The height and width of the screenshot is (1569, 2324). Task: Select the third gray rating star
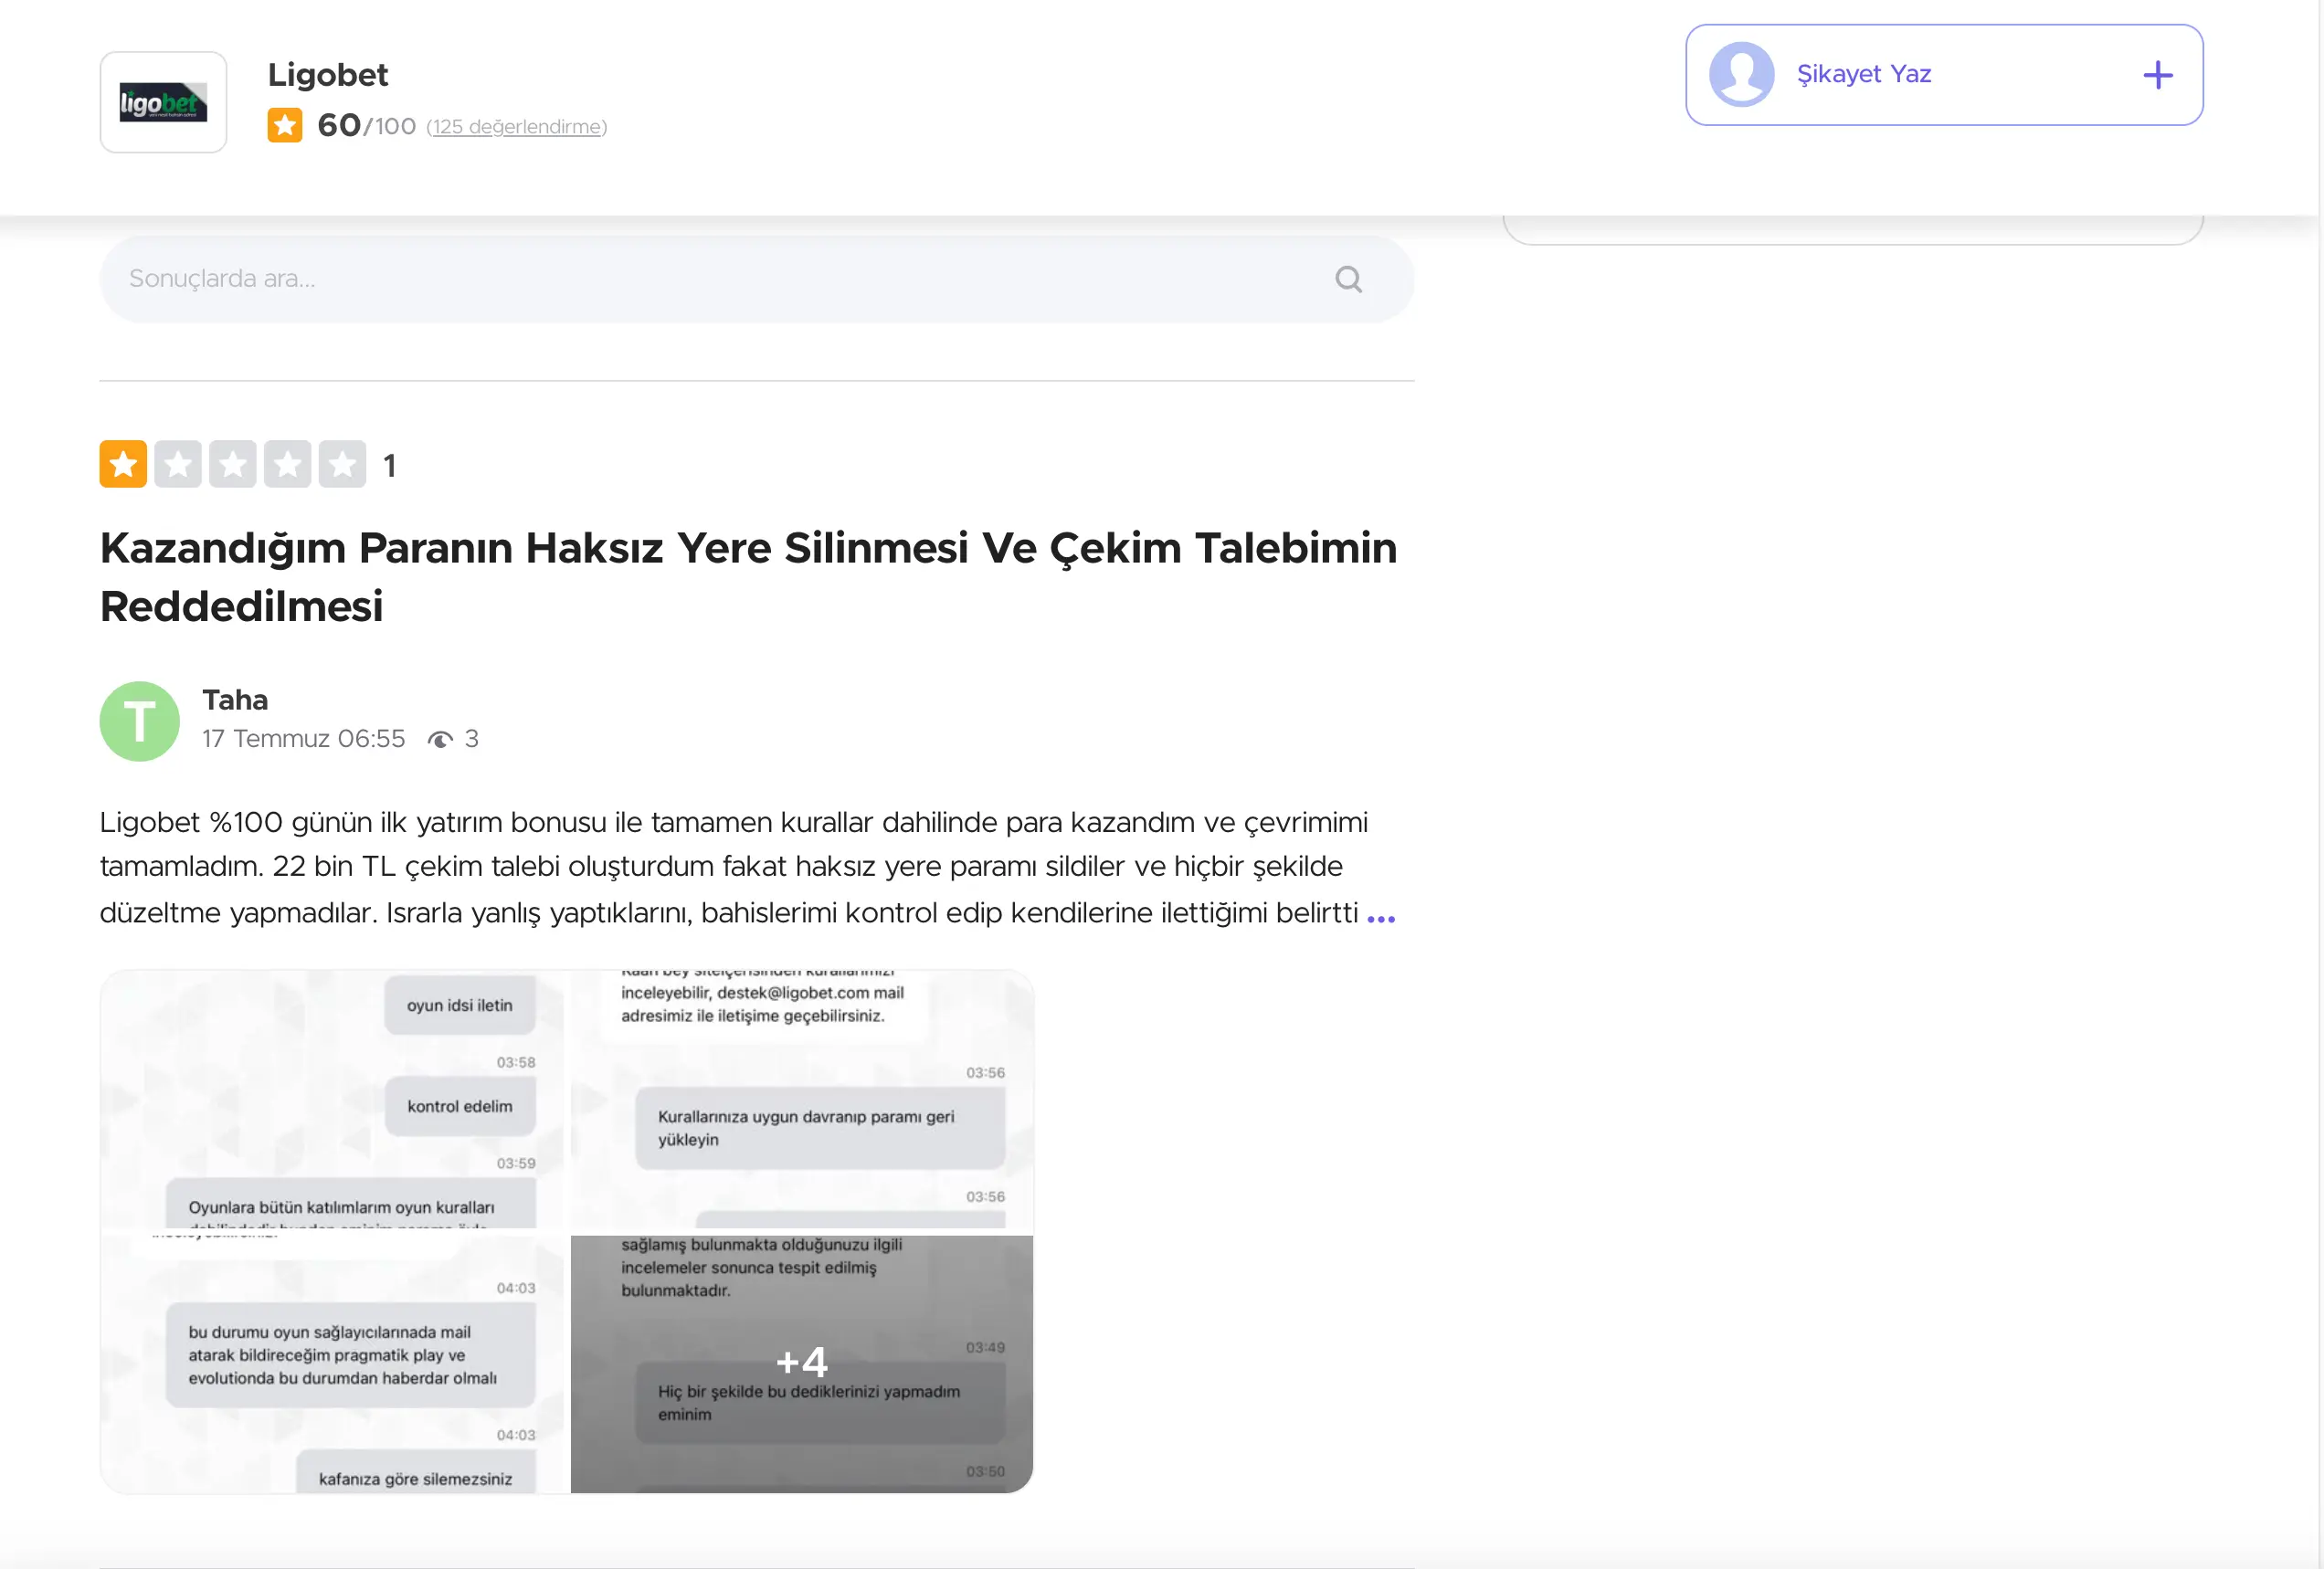point(233,464)
